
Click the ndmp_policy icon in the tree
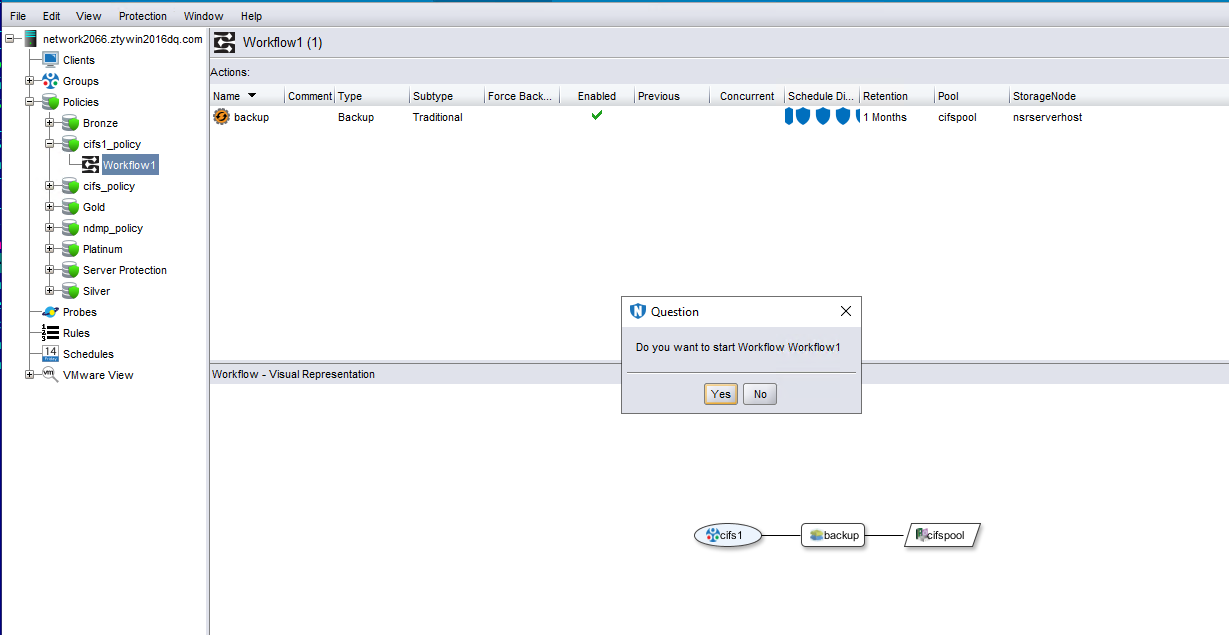point(70,228)
